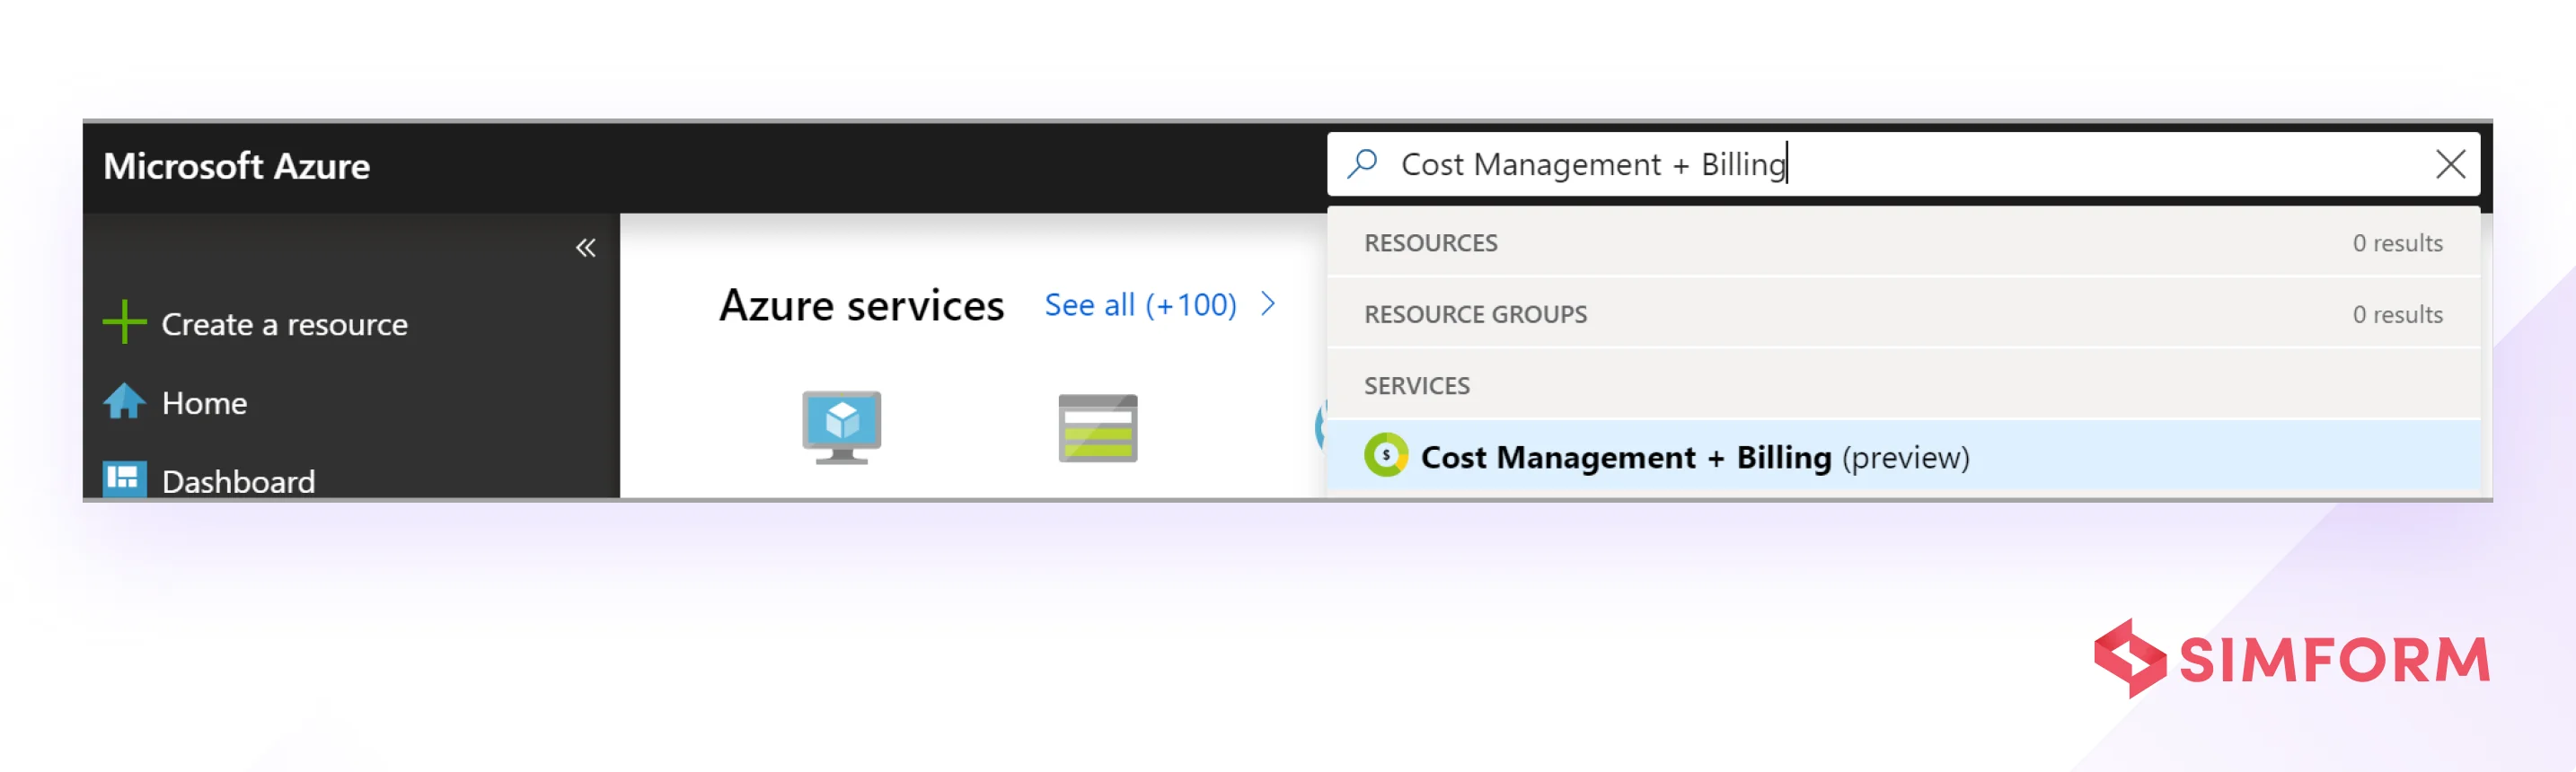
Task: Clear the search with X button
Action: pyautogui.click(x=2450, y=164)
